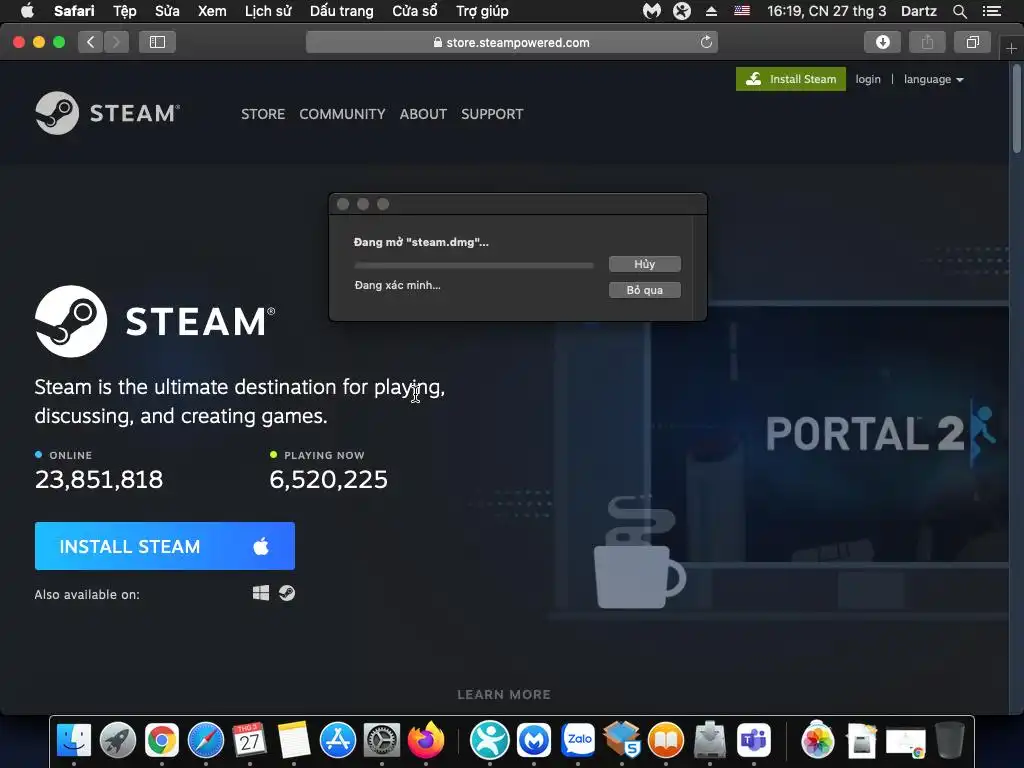Screen dimensions: 1024x768
Task: Open Zalo from the Dock
Action: pos(579,741)
